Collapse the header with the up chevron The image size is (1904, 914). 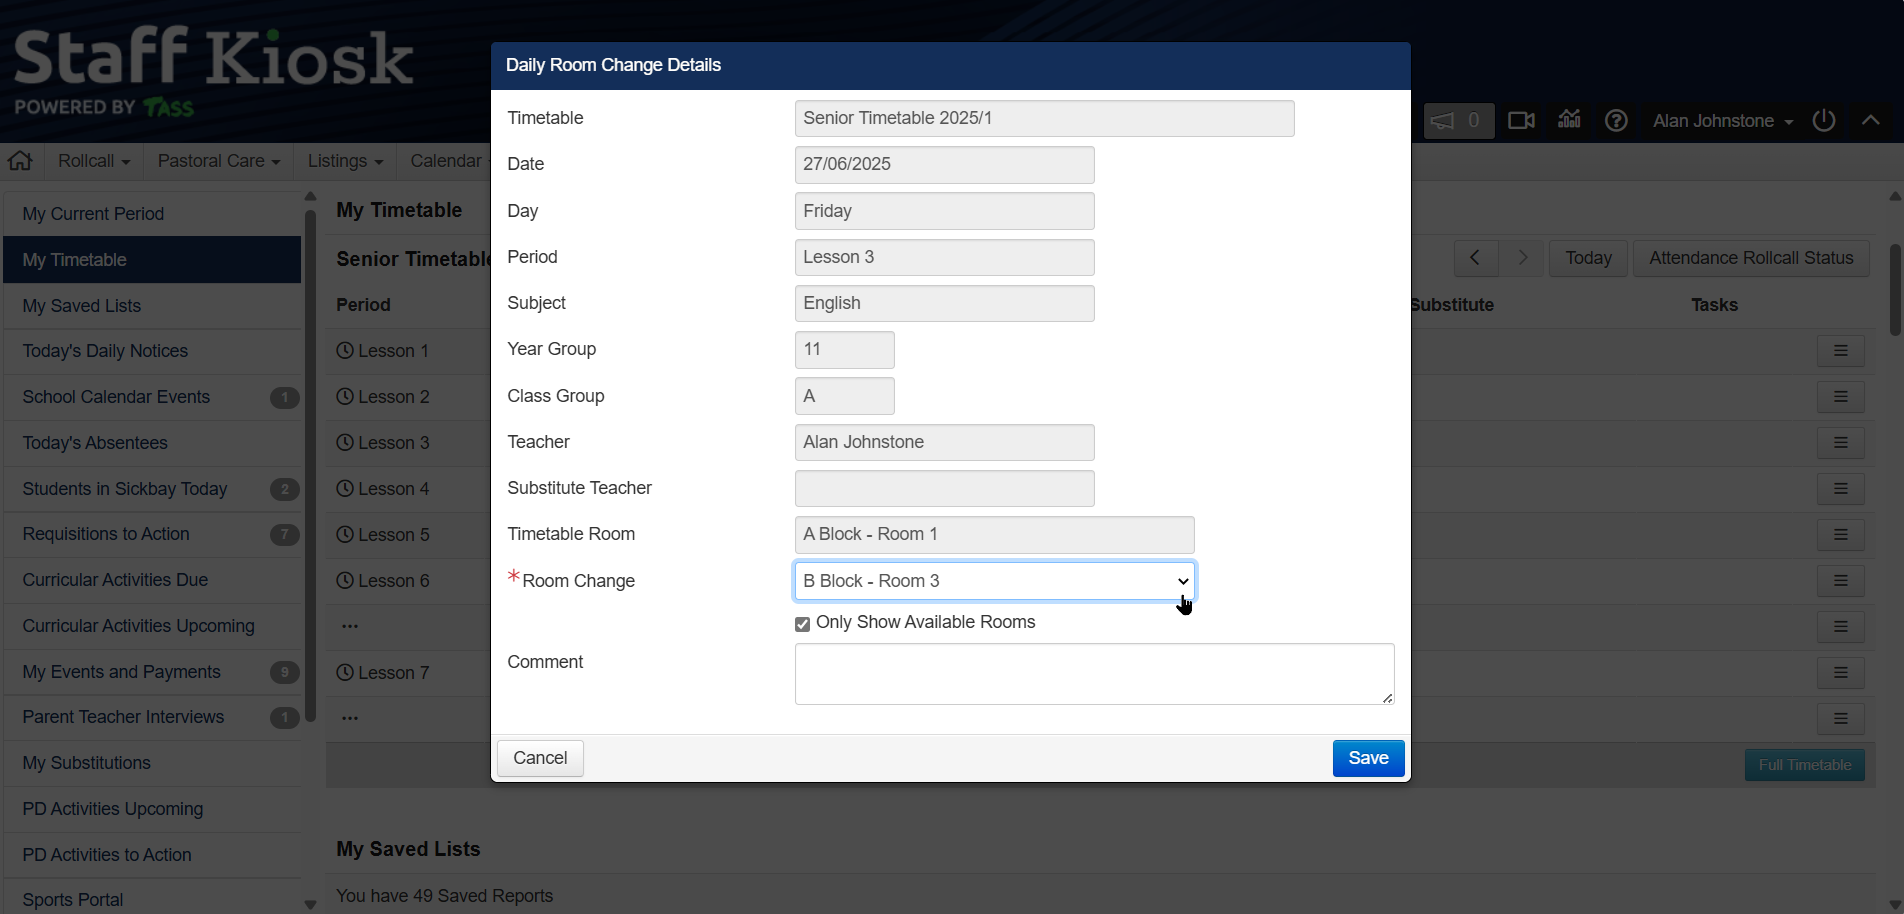tap(1870, 121)
